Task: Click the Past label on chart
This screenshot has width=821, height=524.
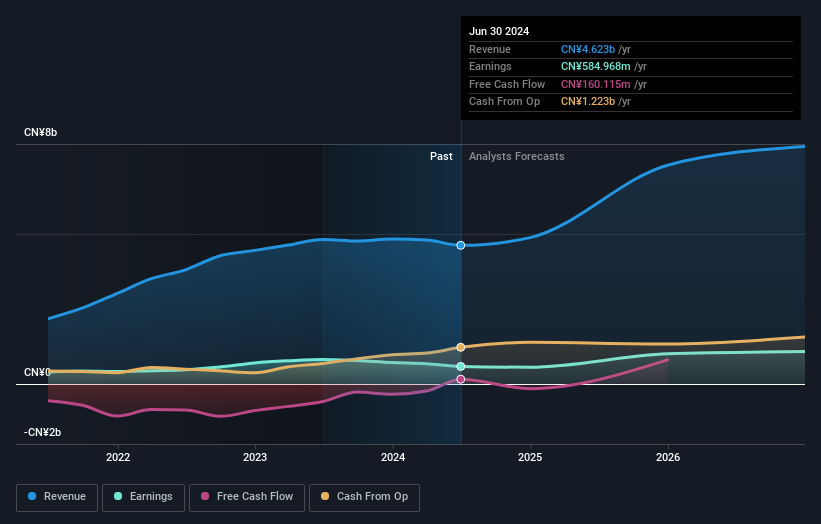Action: point(441,156)
